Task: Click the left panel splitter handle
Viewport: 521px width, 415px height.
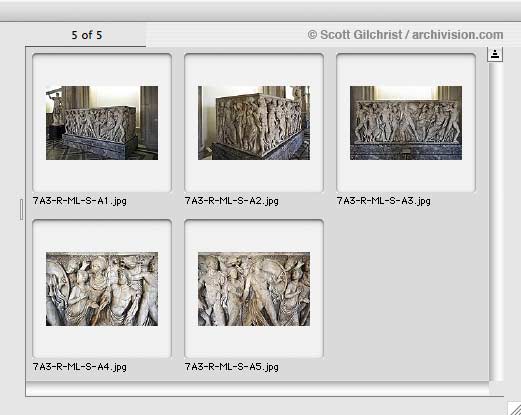Action: coord(21,209)
